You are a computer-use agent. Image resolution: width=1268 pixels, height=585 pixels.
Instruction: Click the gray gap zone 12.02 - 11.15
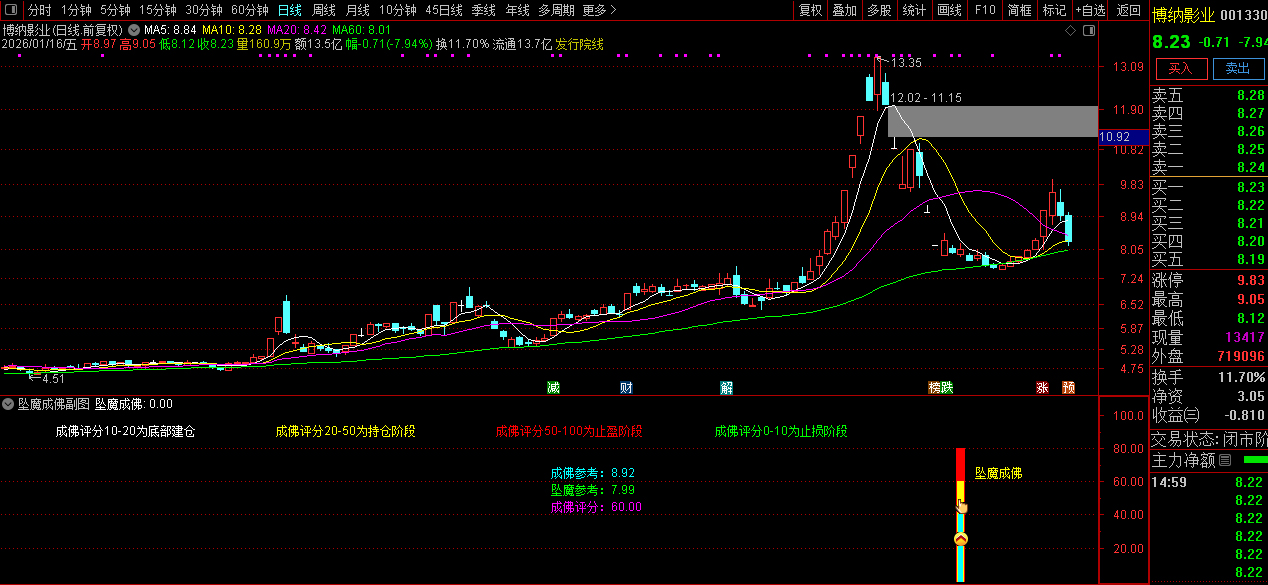pyautogui.click(x=992, y=121)
